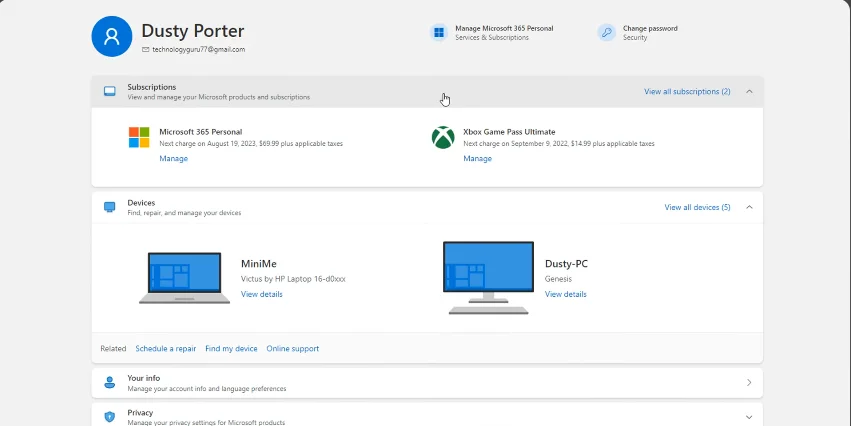Click the Your info heading
The image size is (851, 426).
click(x=144, y=378)
